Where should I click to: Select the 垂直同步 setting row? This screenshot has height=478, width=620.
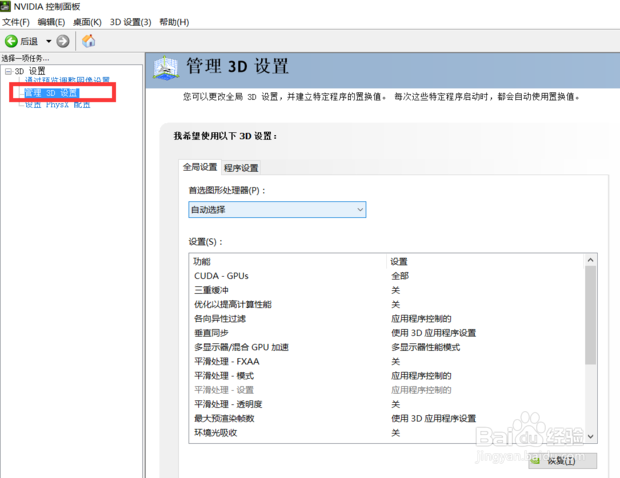(386, 333)
